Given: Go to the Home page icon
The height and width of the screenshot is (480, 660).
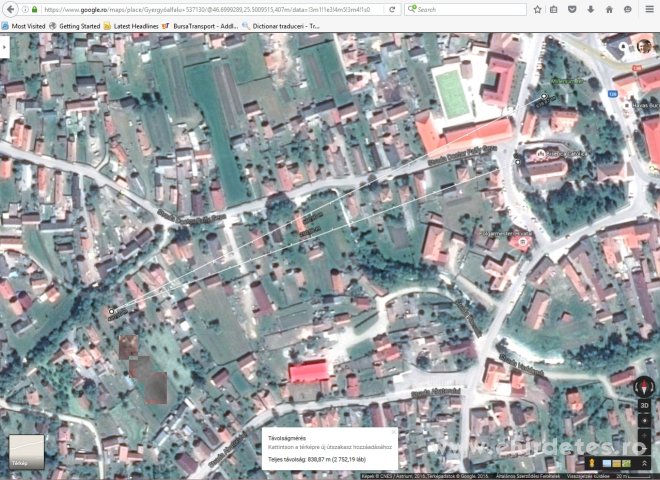Looking at the screenshot, I should [x=609, y=9].
